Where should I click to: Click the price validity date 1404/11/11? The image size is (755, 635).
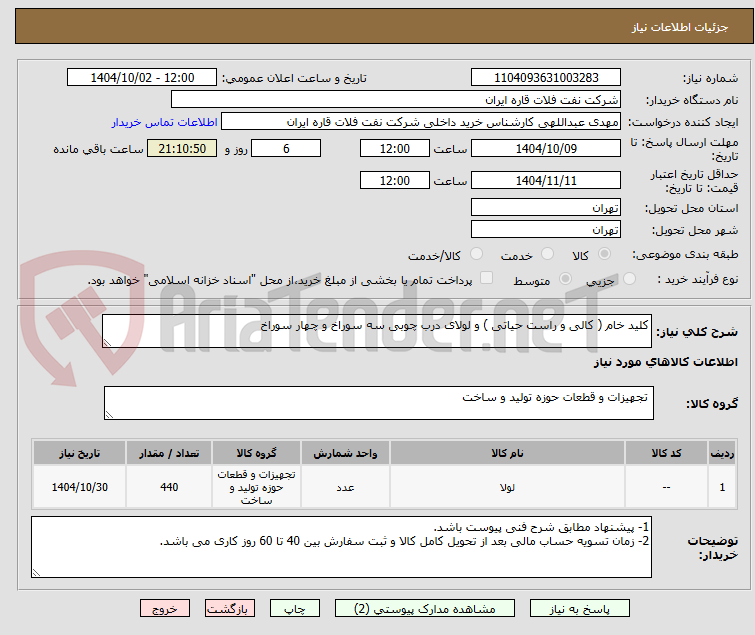pyautogui.click(x=546, y=181)
